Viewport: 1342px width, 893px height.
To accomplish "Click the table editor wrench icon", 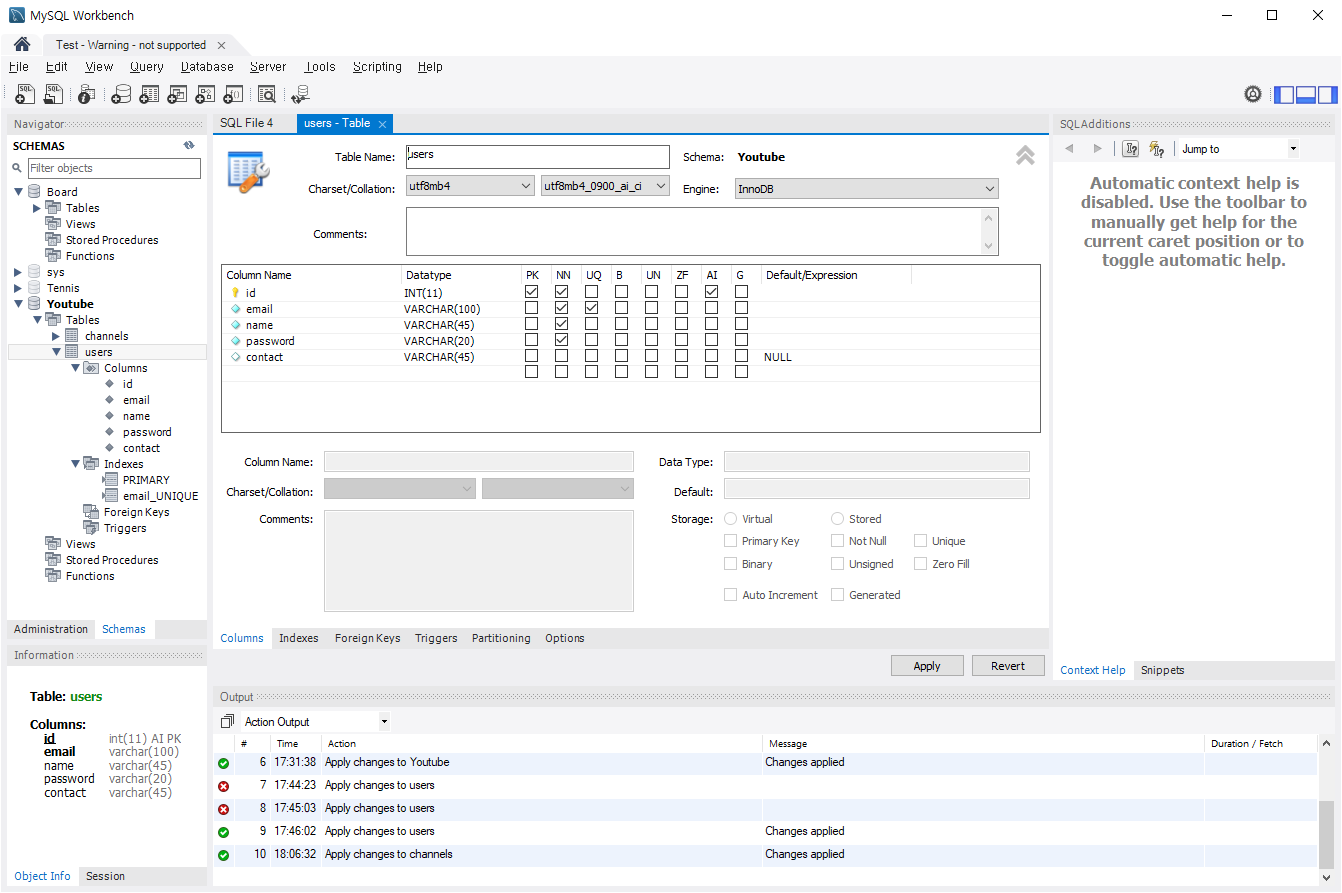I will 247,171.
